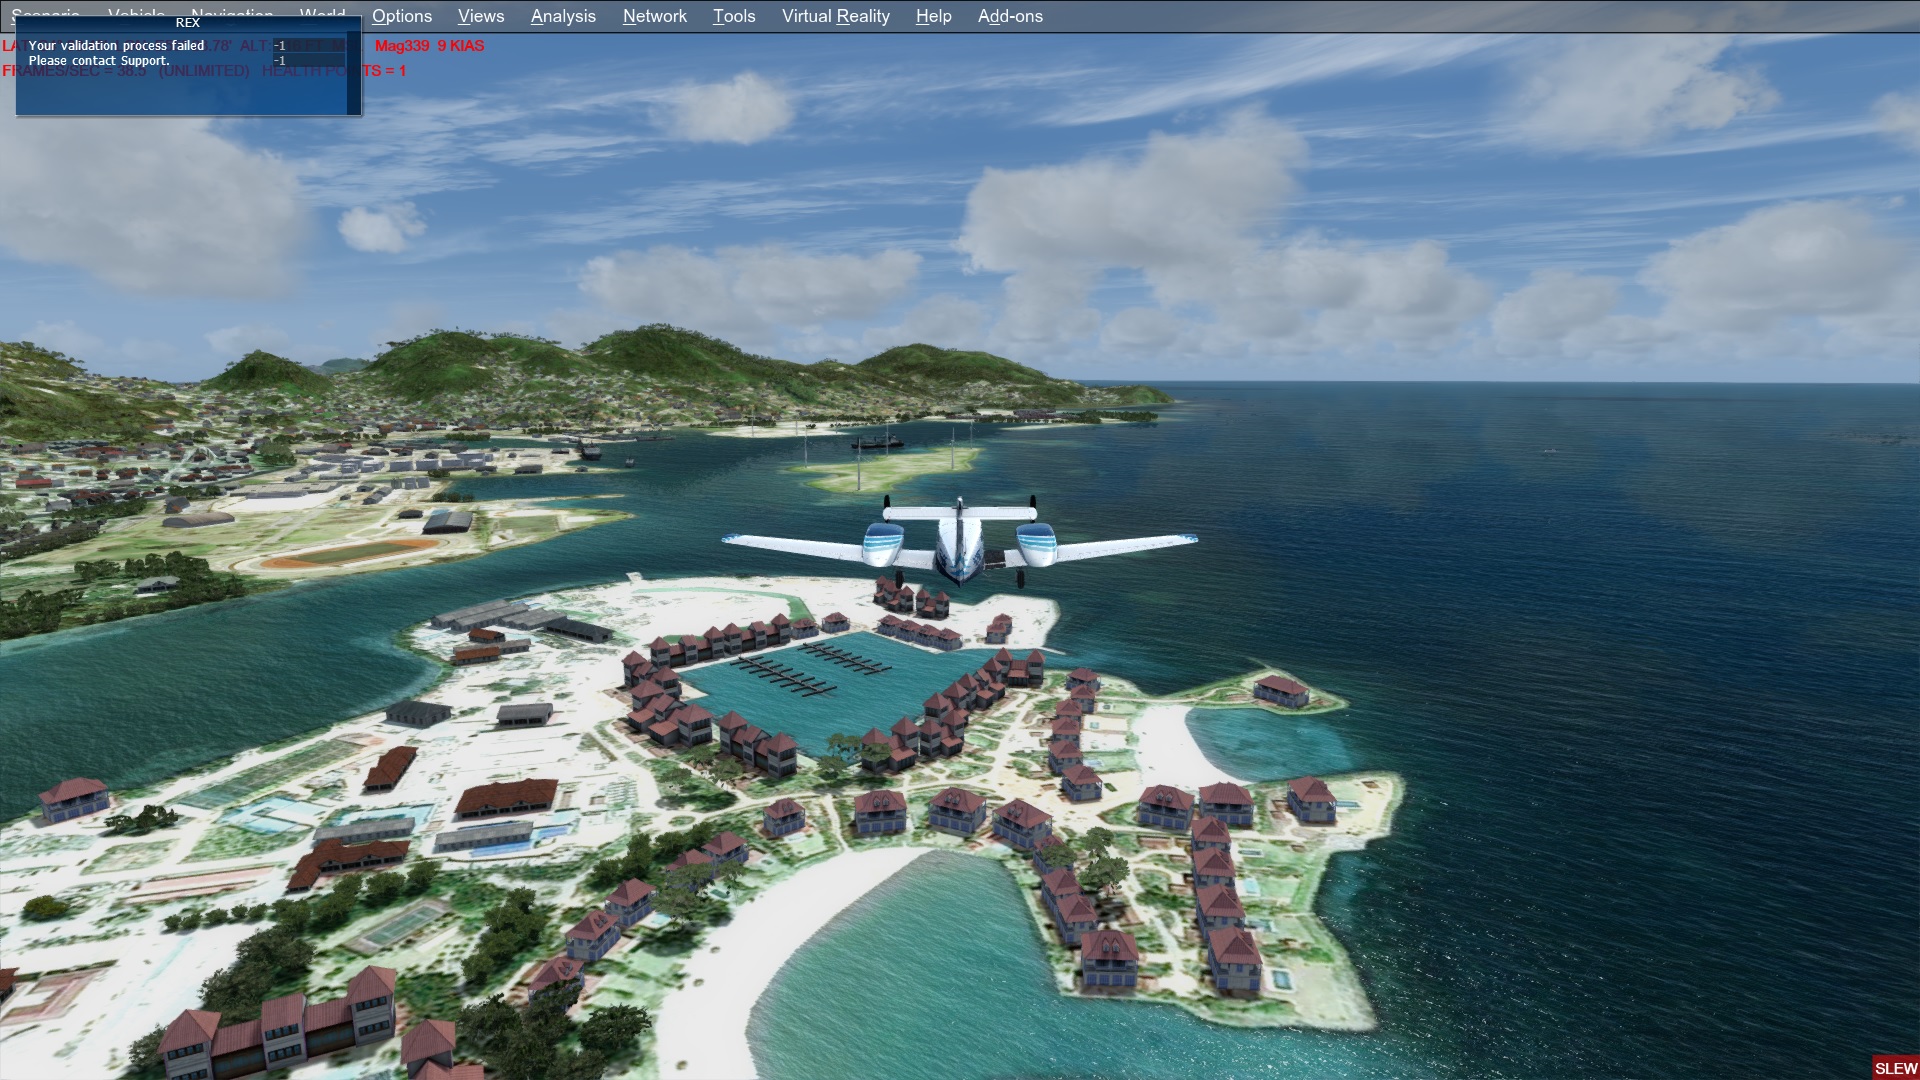
Task: Click the twin-engine aircraft in view
Action: click(959, 545)
